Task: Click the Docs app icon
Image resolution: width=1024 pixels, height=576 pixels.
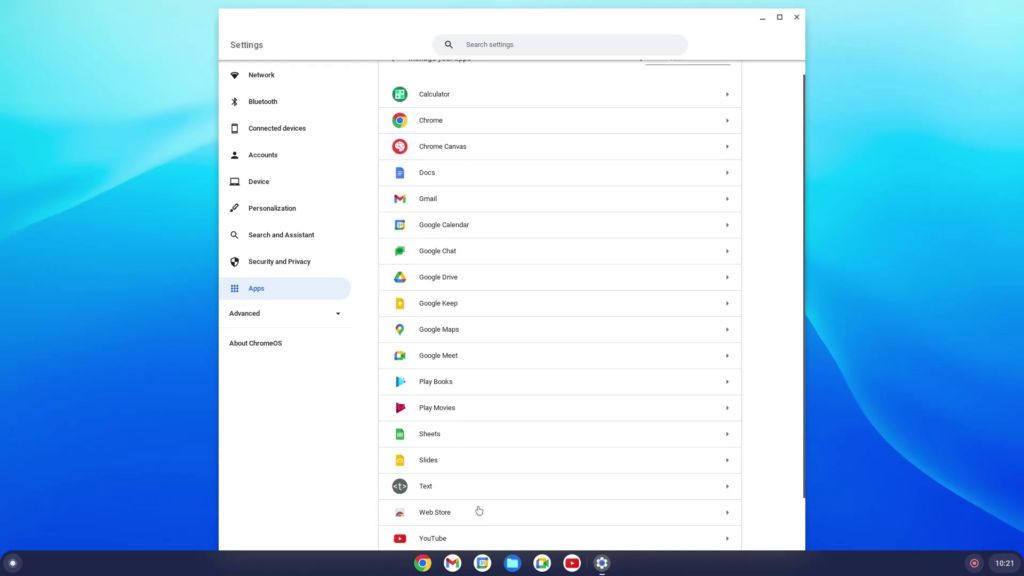Action: click(400, 172)
